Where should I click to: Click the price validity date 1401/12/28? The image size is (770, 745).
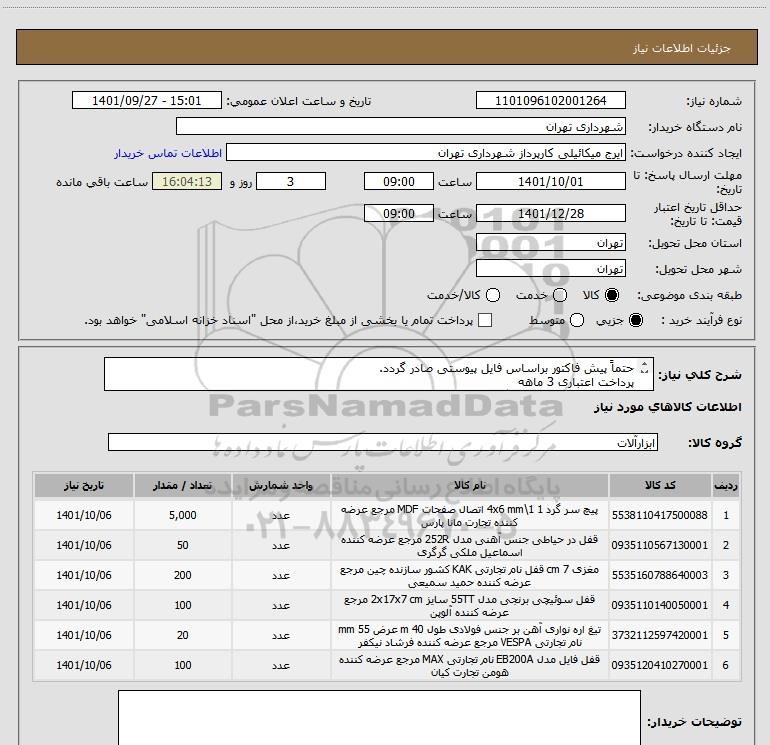point(550,213)
